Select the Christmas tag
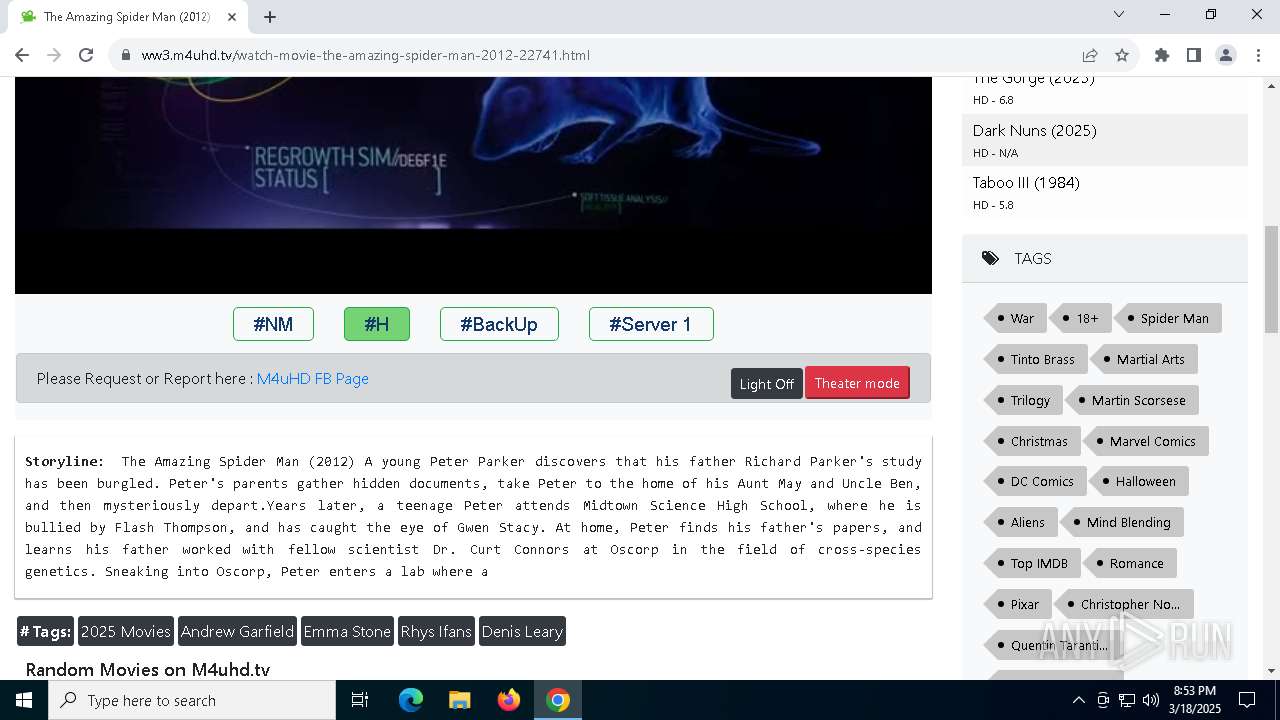Image resolution: width=1280 pixels, height=720 pixels. point(1032,441)
